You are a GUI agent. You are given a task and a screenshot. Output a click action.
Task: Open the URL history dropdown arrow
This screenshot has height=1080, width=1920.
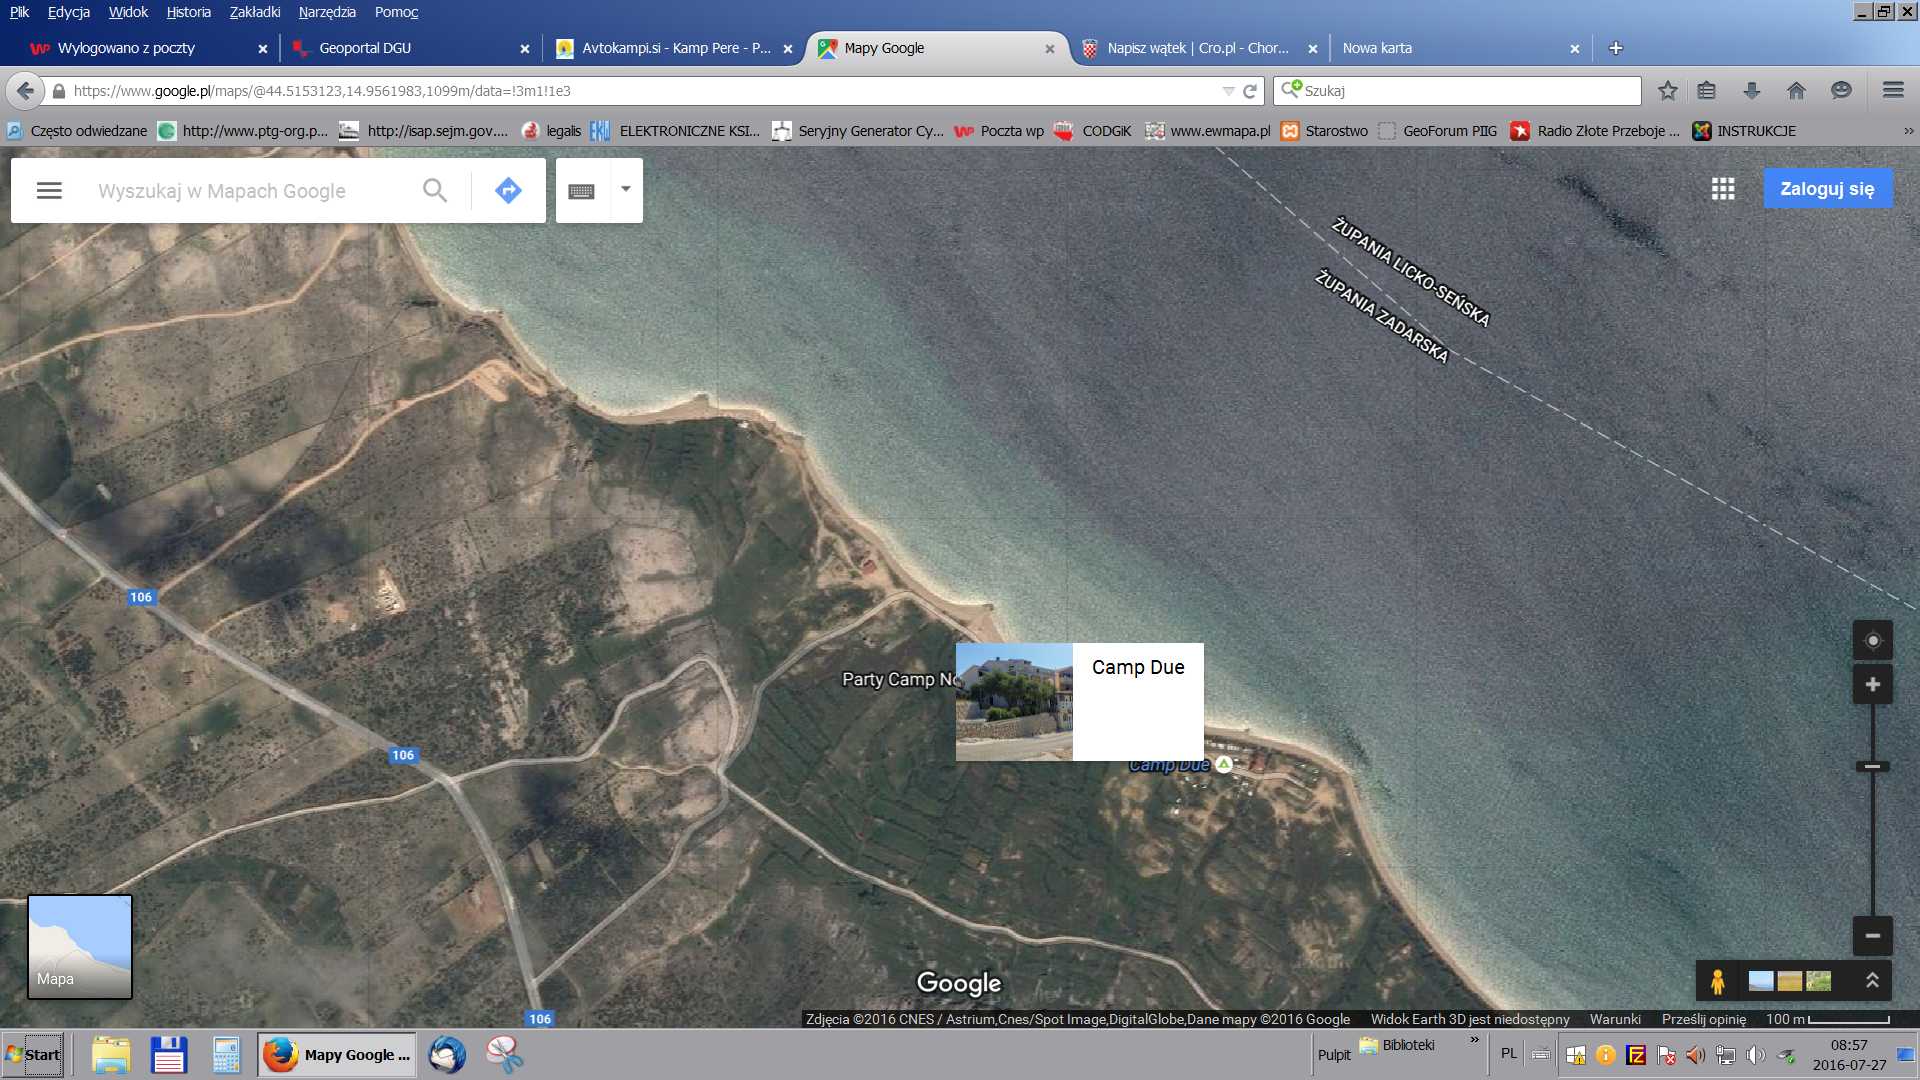click(1228, 91)
